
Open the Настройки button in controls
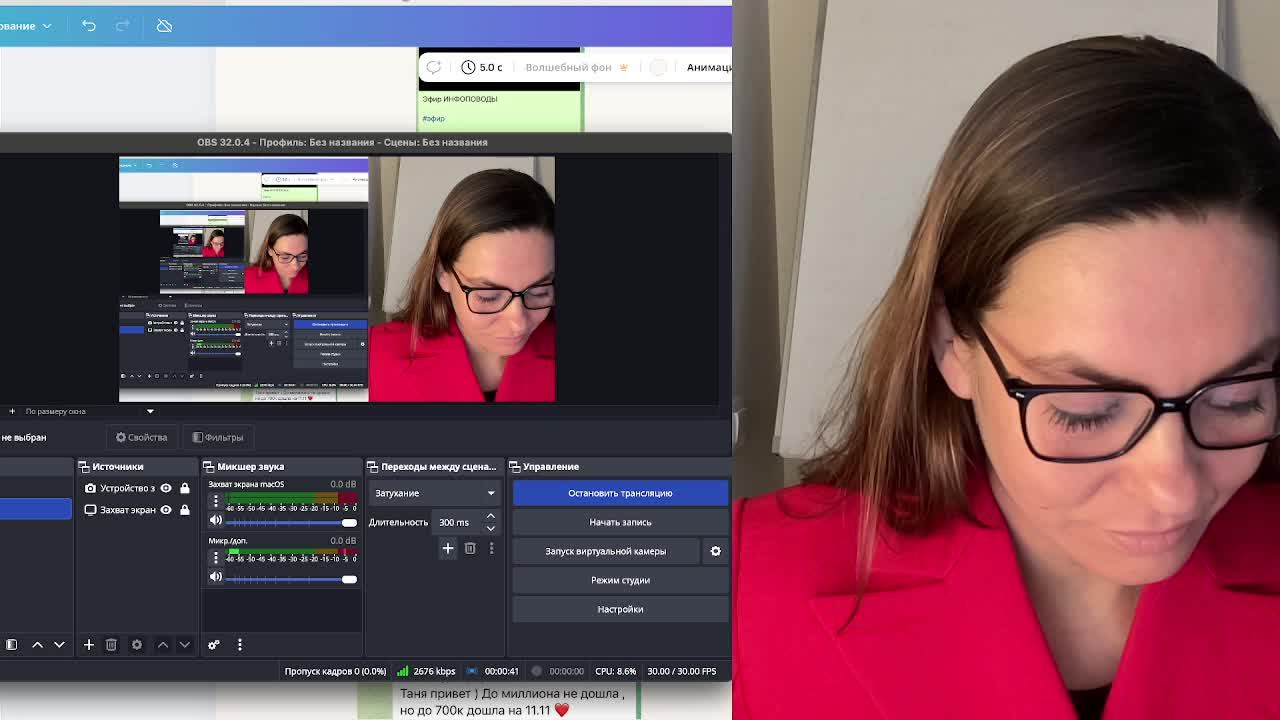(620, 609)
